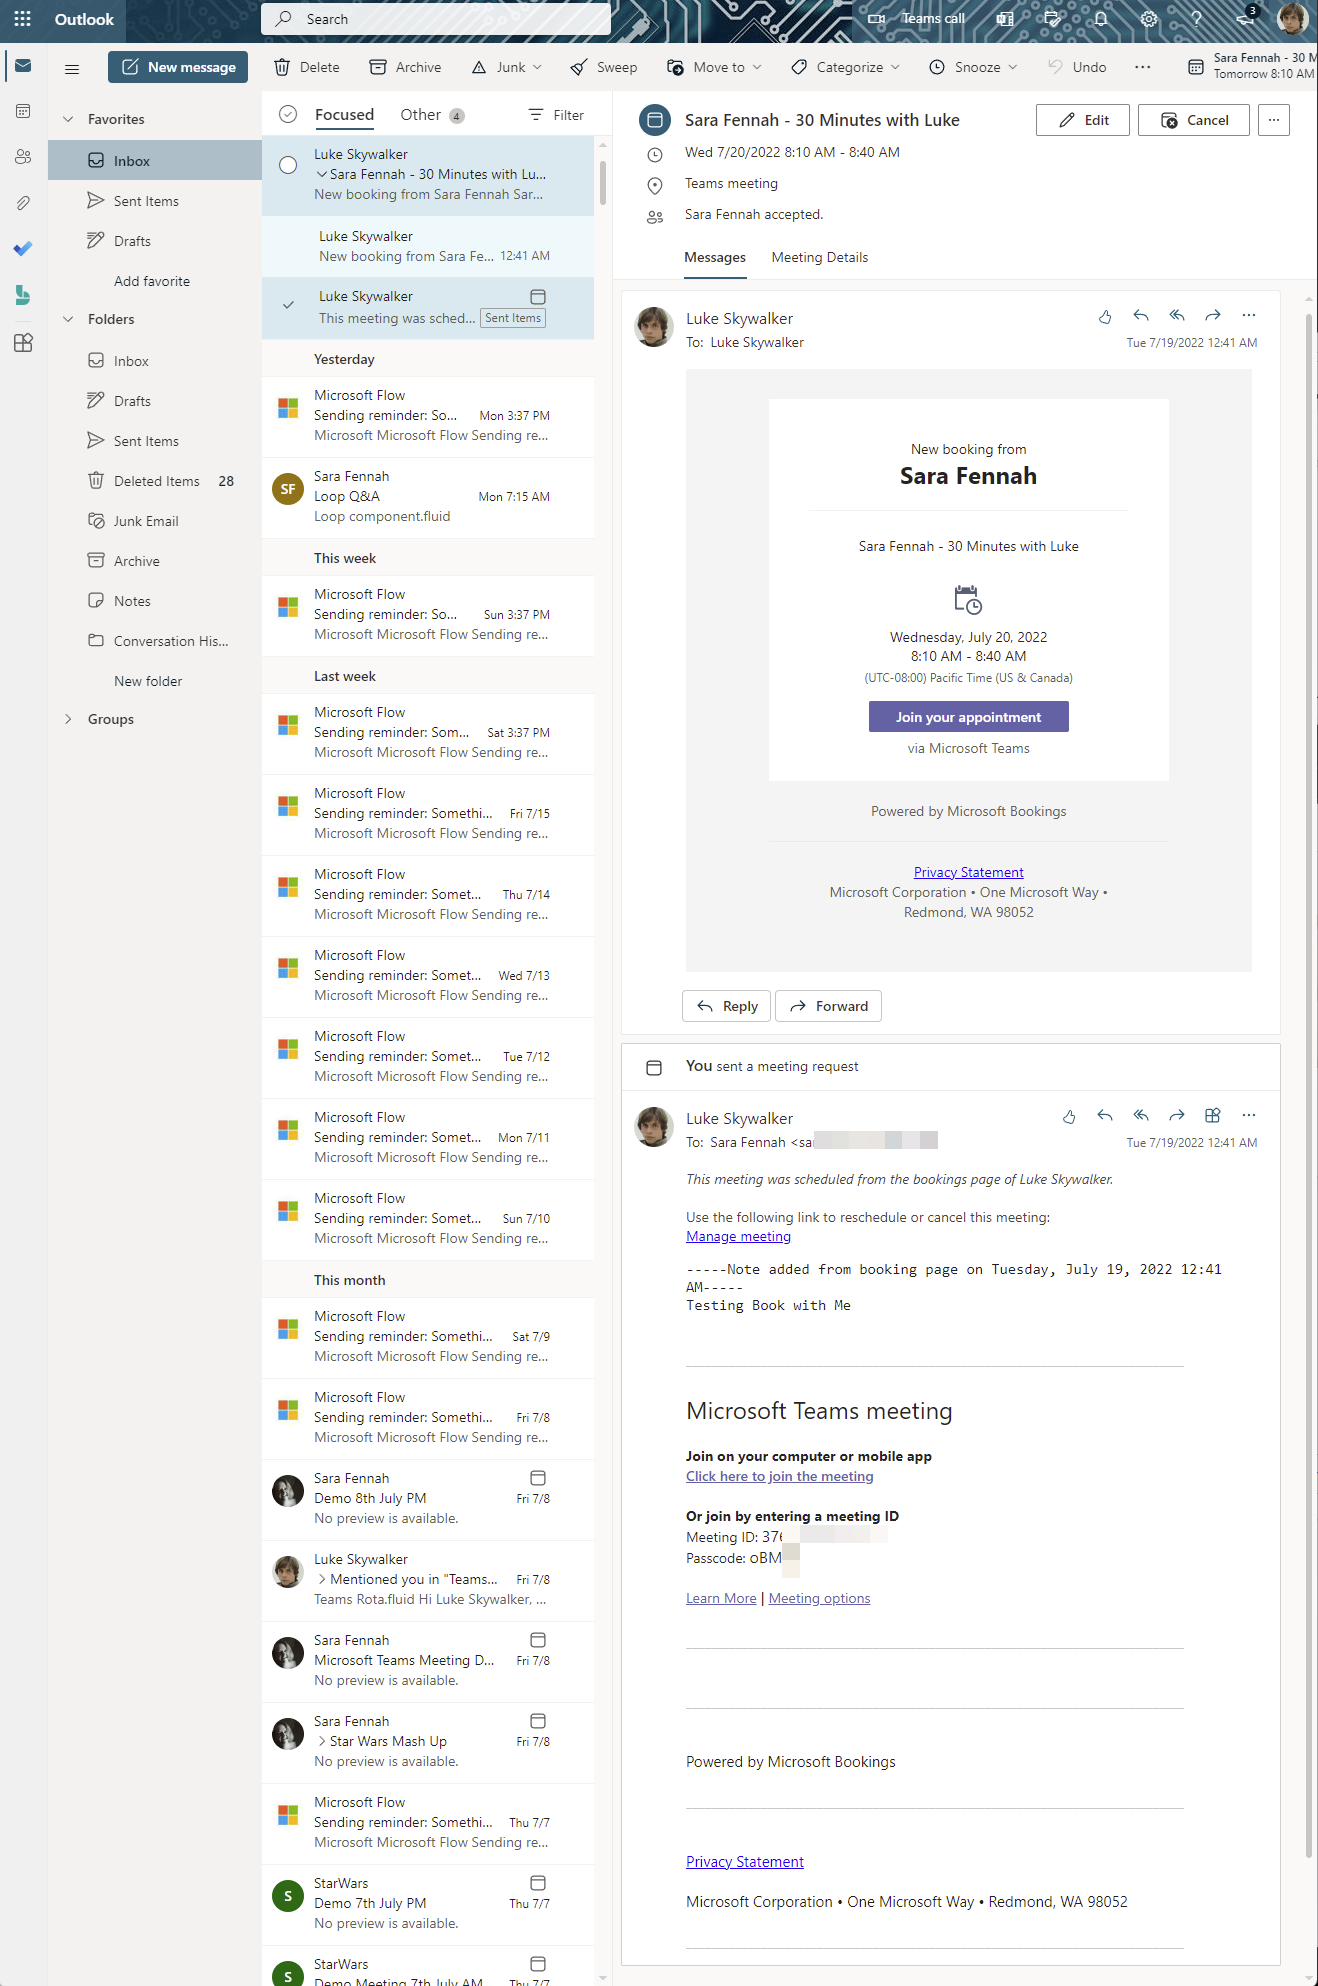Like the first Luke Skywalker message

pyautogui.click(x=1105, y=316)
